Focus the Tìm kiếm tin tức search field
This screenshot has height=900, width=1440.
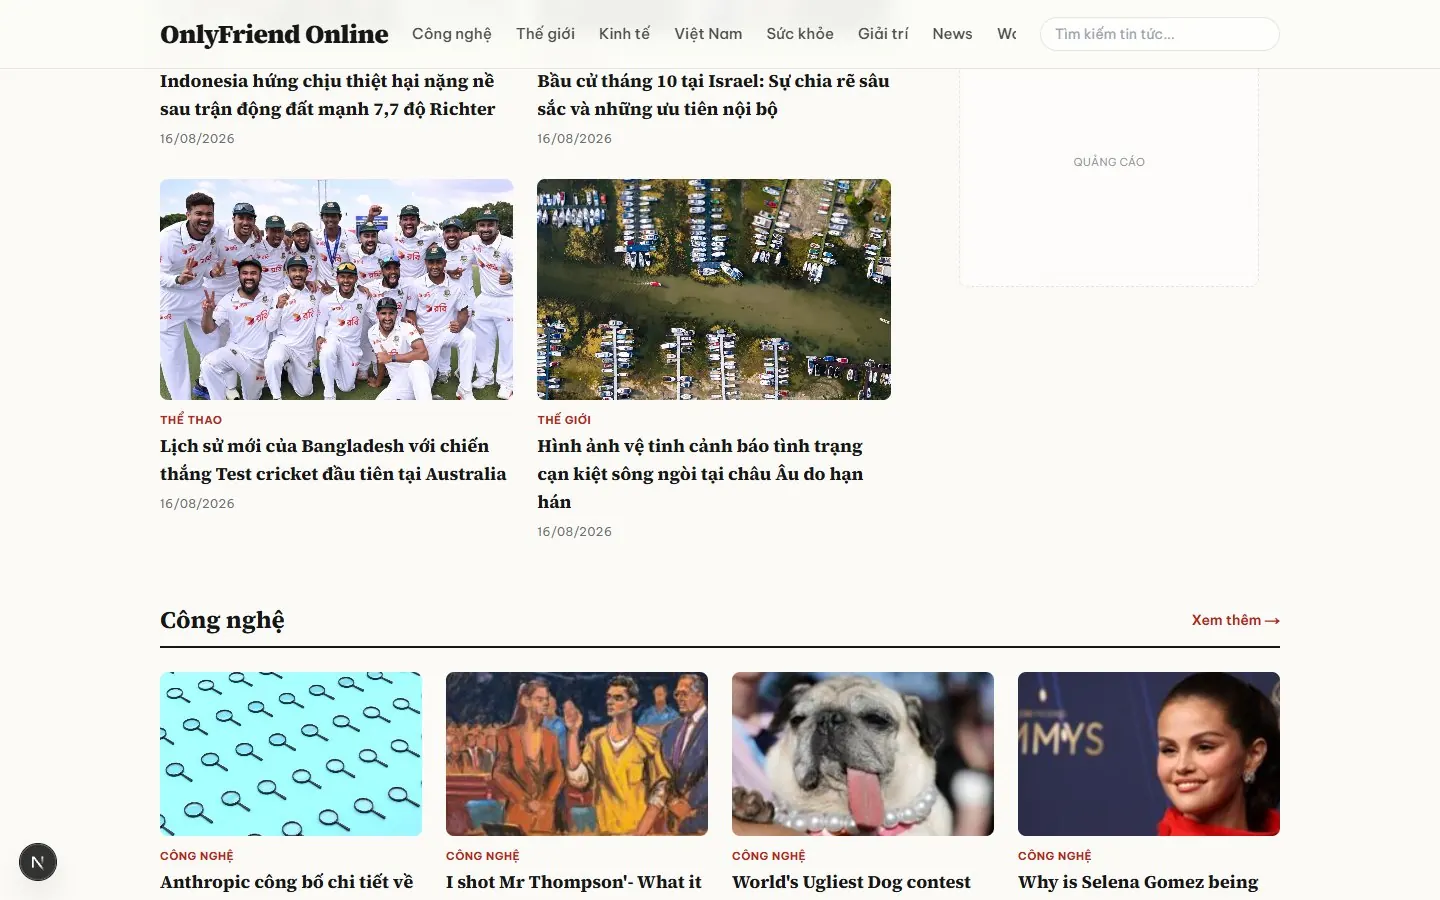pyautogui.click(x=1159, y=34)
